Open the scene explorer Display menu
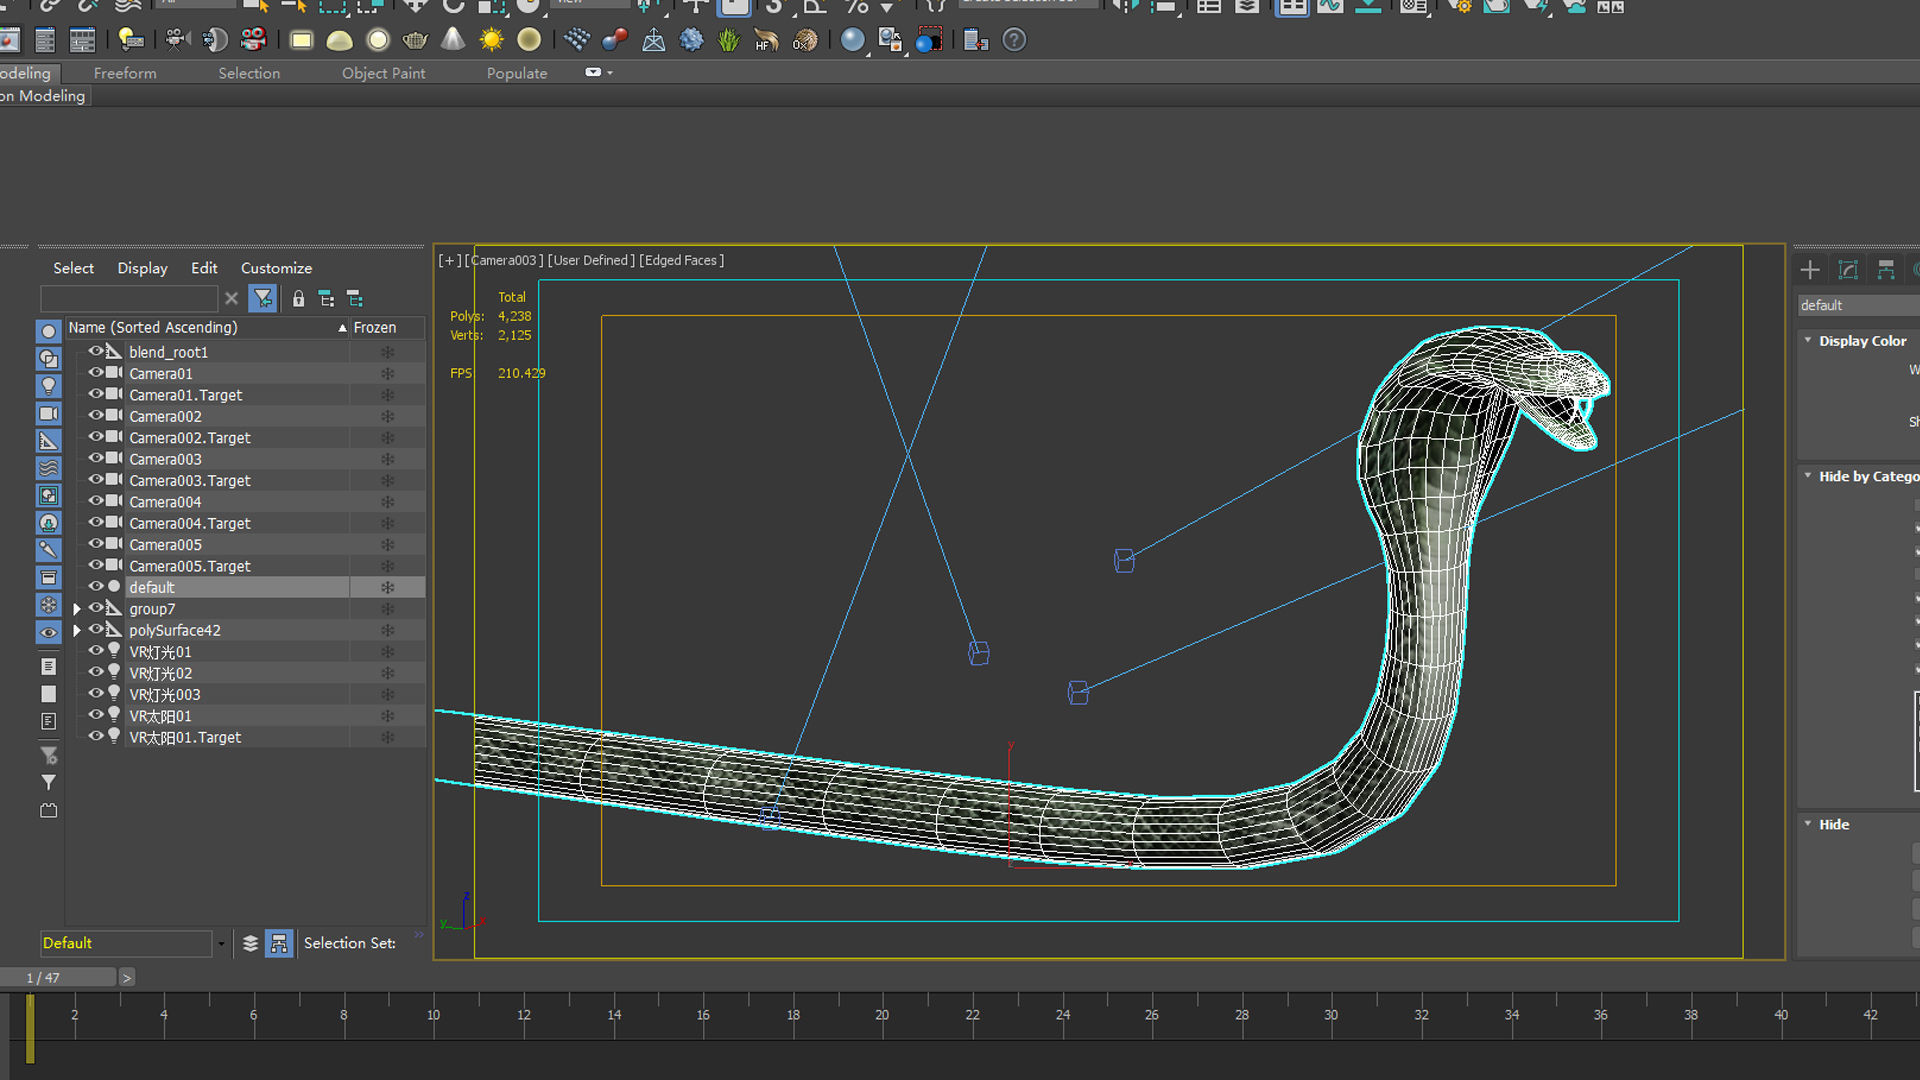The height and width of the screenshot is (1080, 1920). [x=142, y=268]
